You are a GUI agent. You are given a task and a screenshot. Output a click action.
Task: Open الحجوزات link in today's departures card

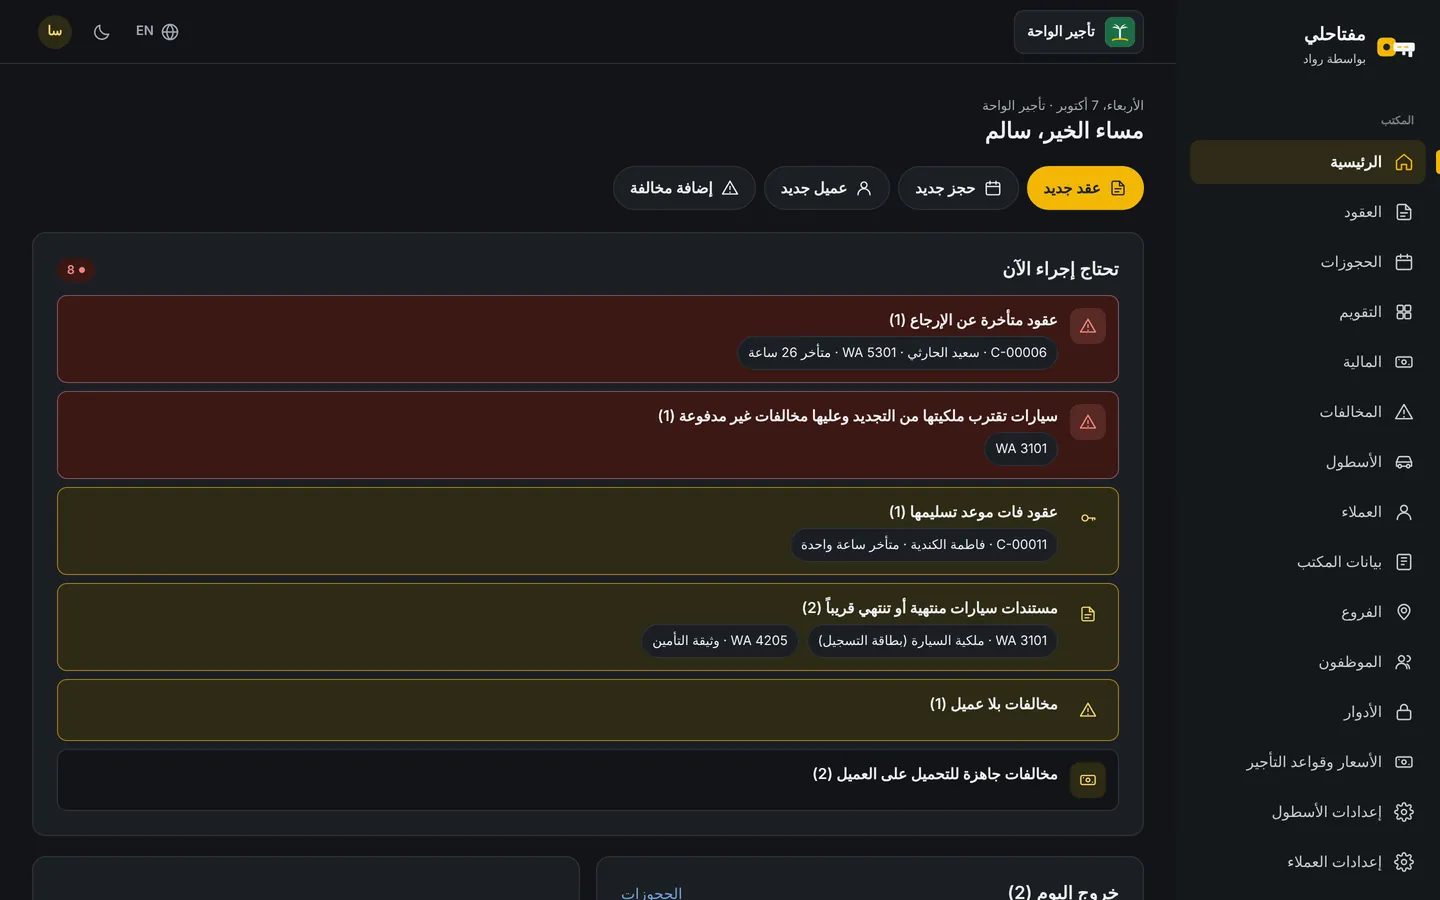[x=651, y=893]
